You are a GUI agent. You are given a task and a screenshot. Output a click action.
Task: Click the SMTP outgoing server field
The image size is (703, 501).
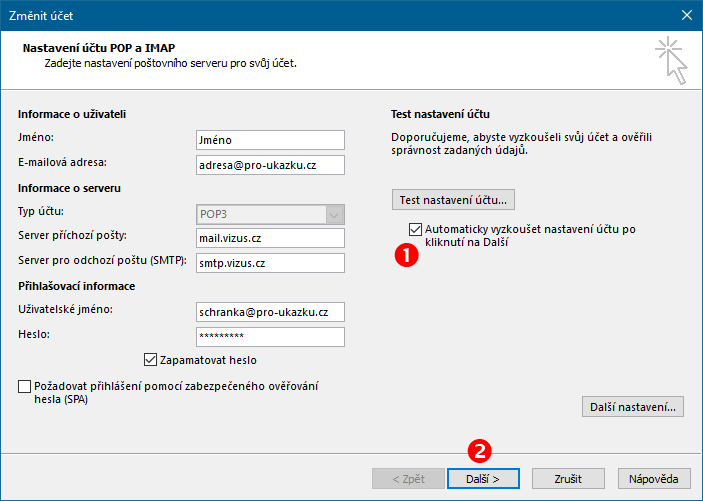point(270,263)
